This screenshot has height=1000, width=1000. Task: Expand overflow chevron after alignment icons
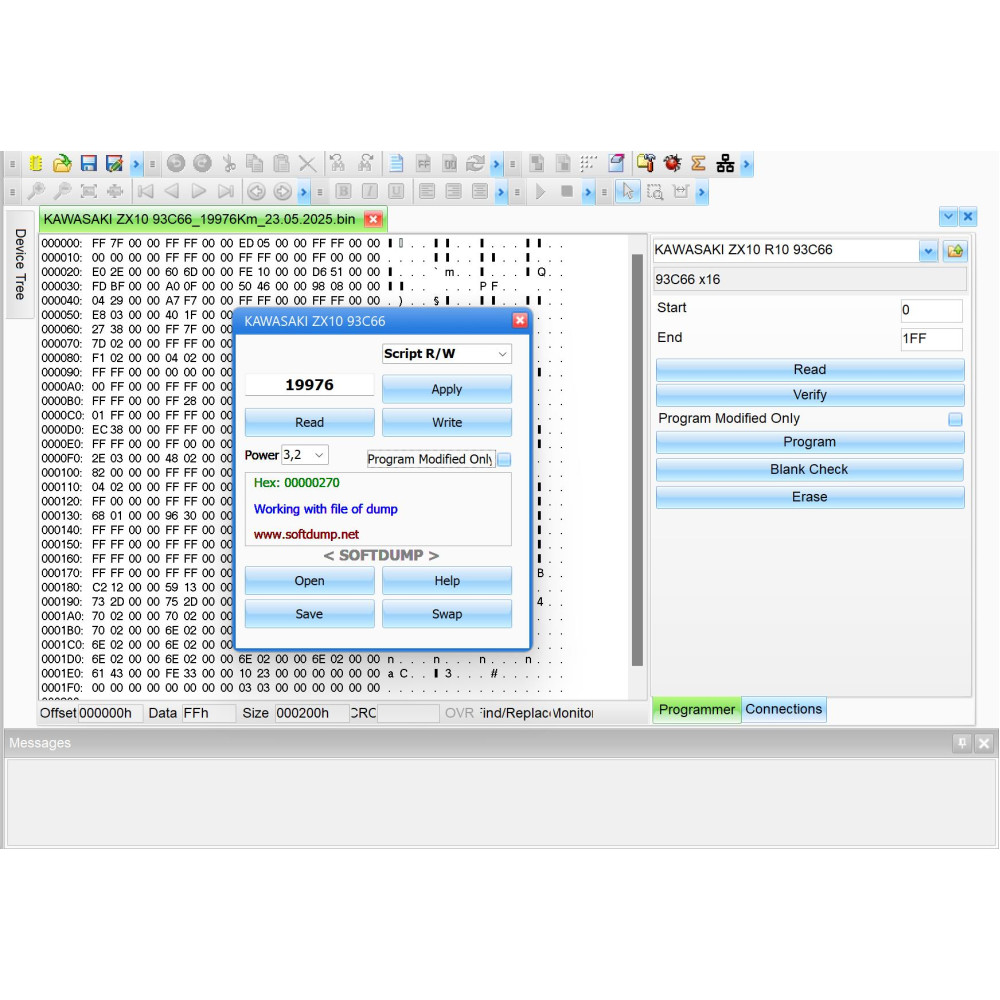[501, 191]
